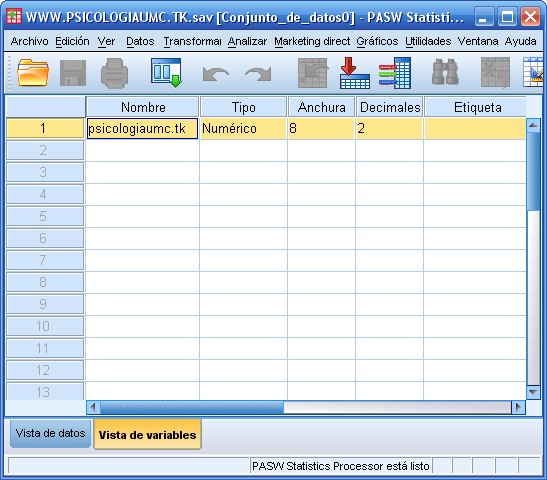This screenshot has height=480, width=547.
Task: Select row header 10
Action: (45, 326)
